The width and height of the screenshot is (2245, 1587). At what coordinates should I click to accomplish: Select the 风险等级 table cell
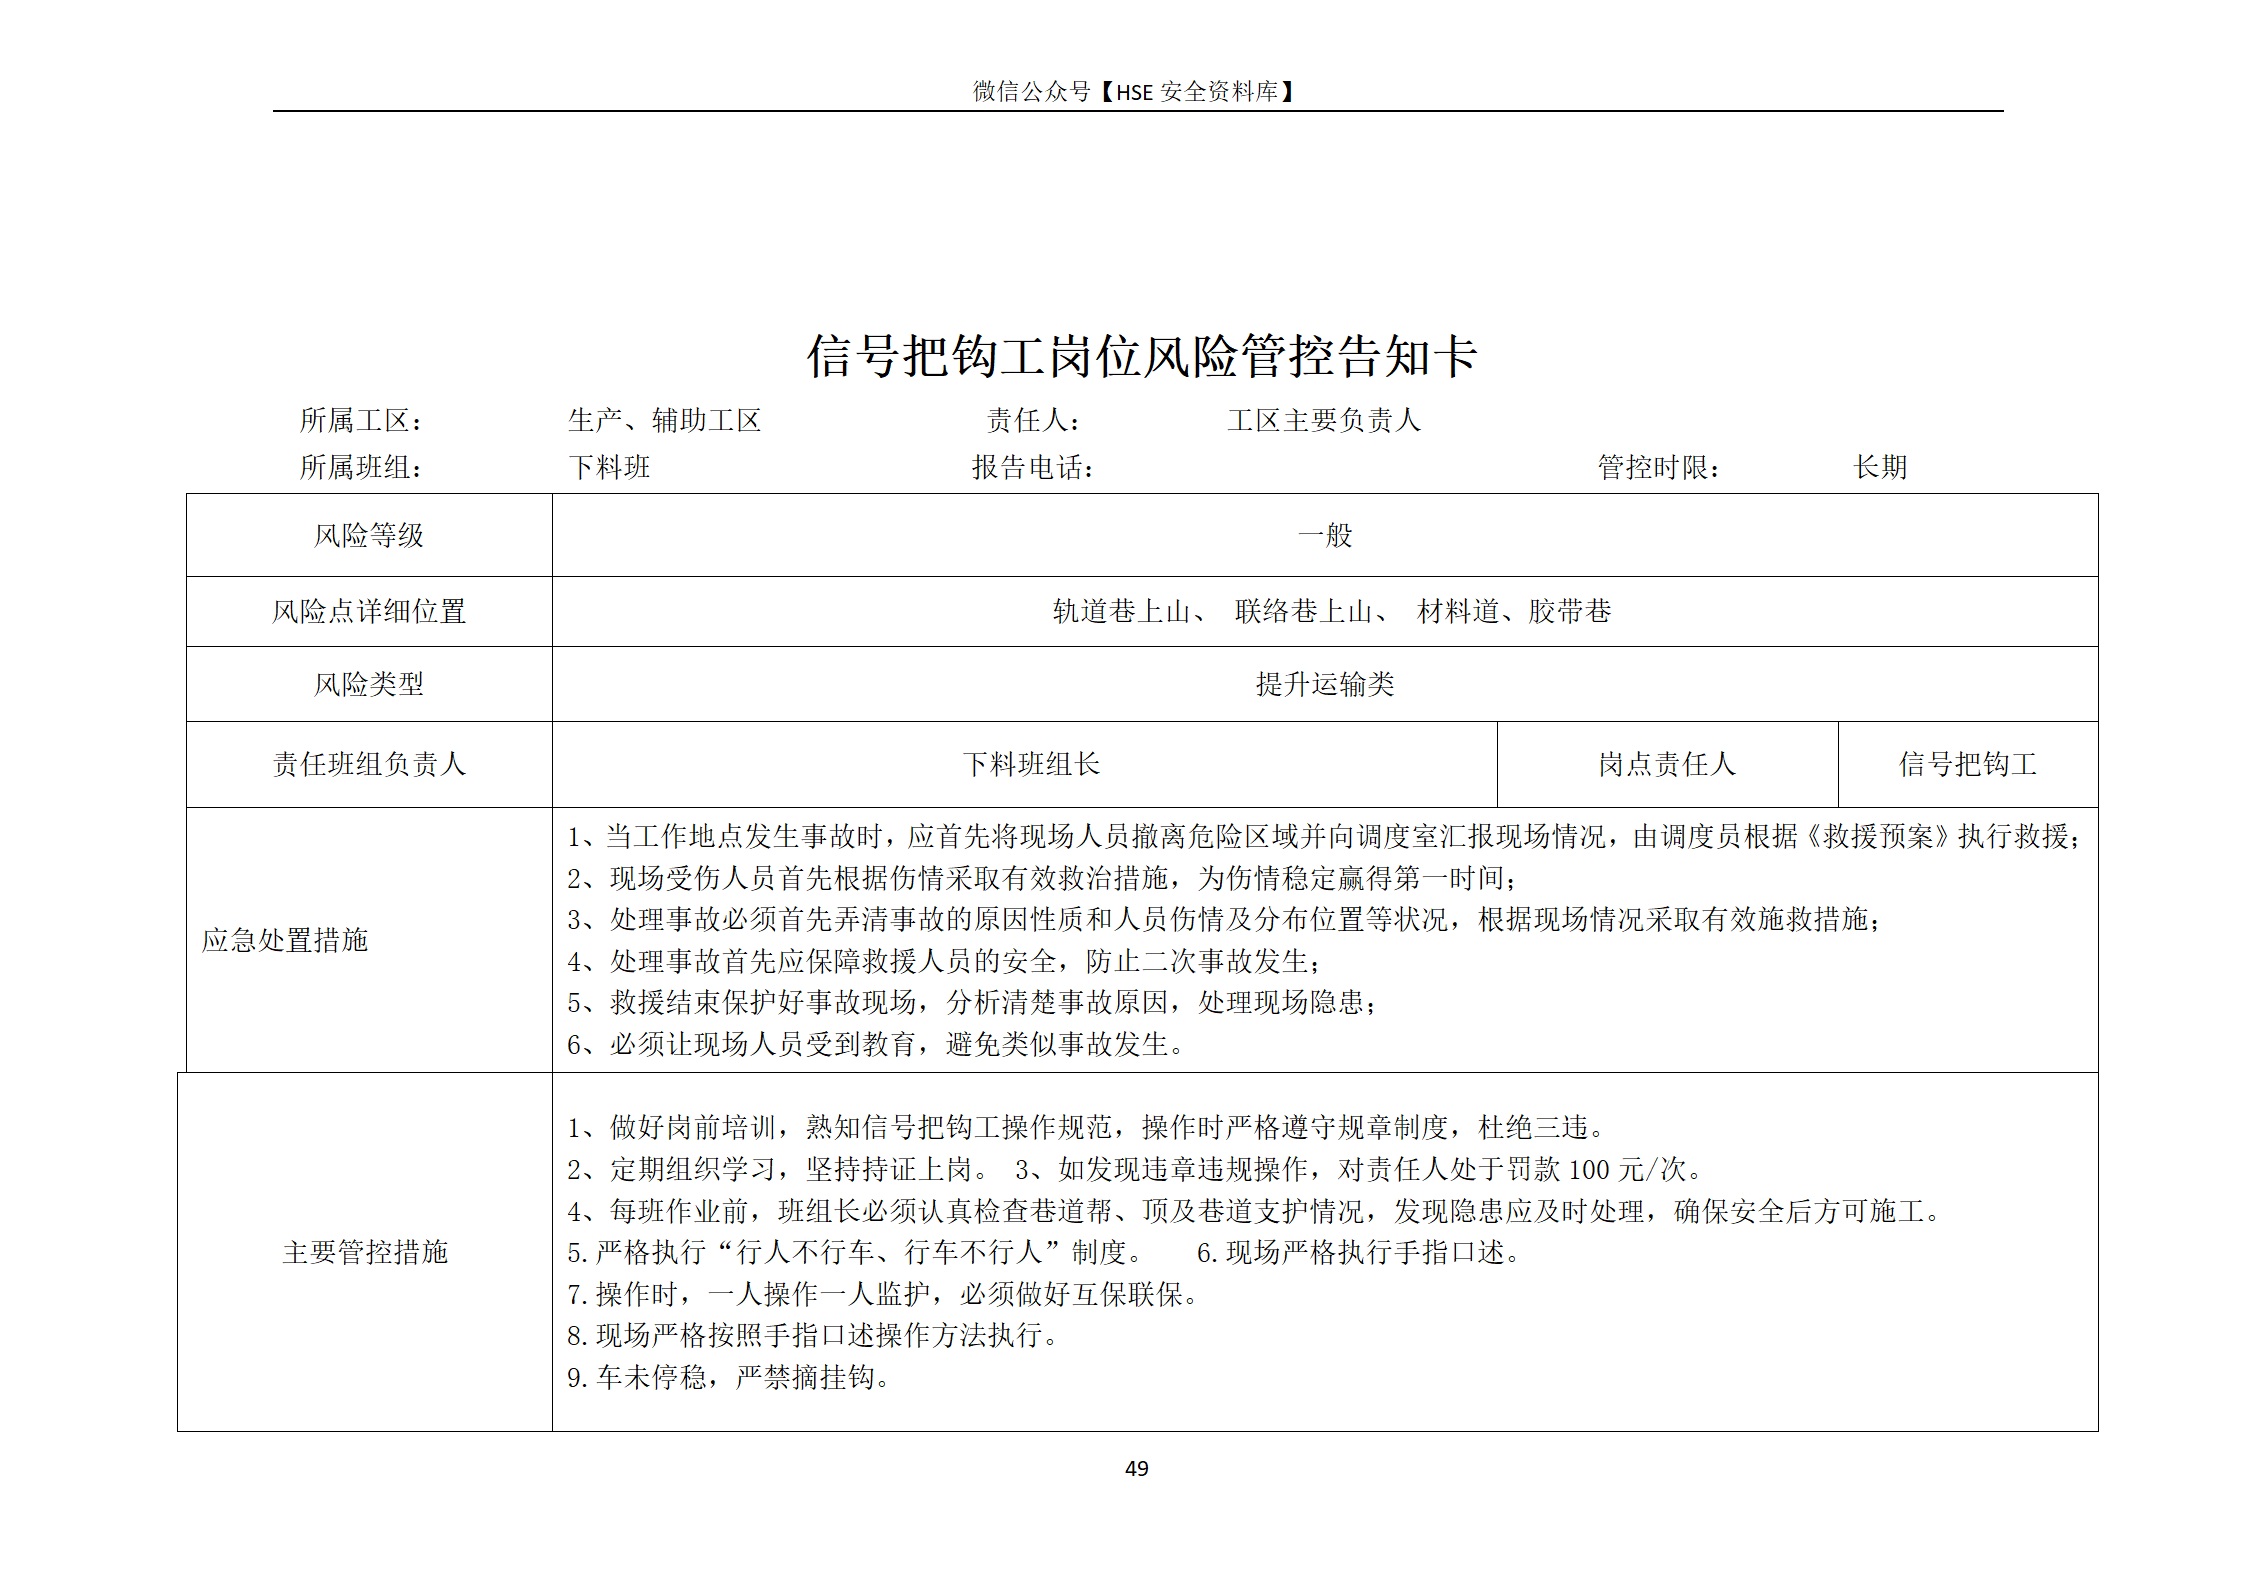[369, 535]
